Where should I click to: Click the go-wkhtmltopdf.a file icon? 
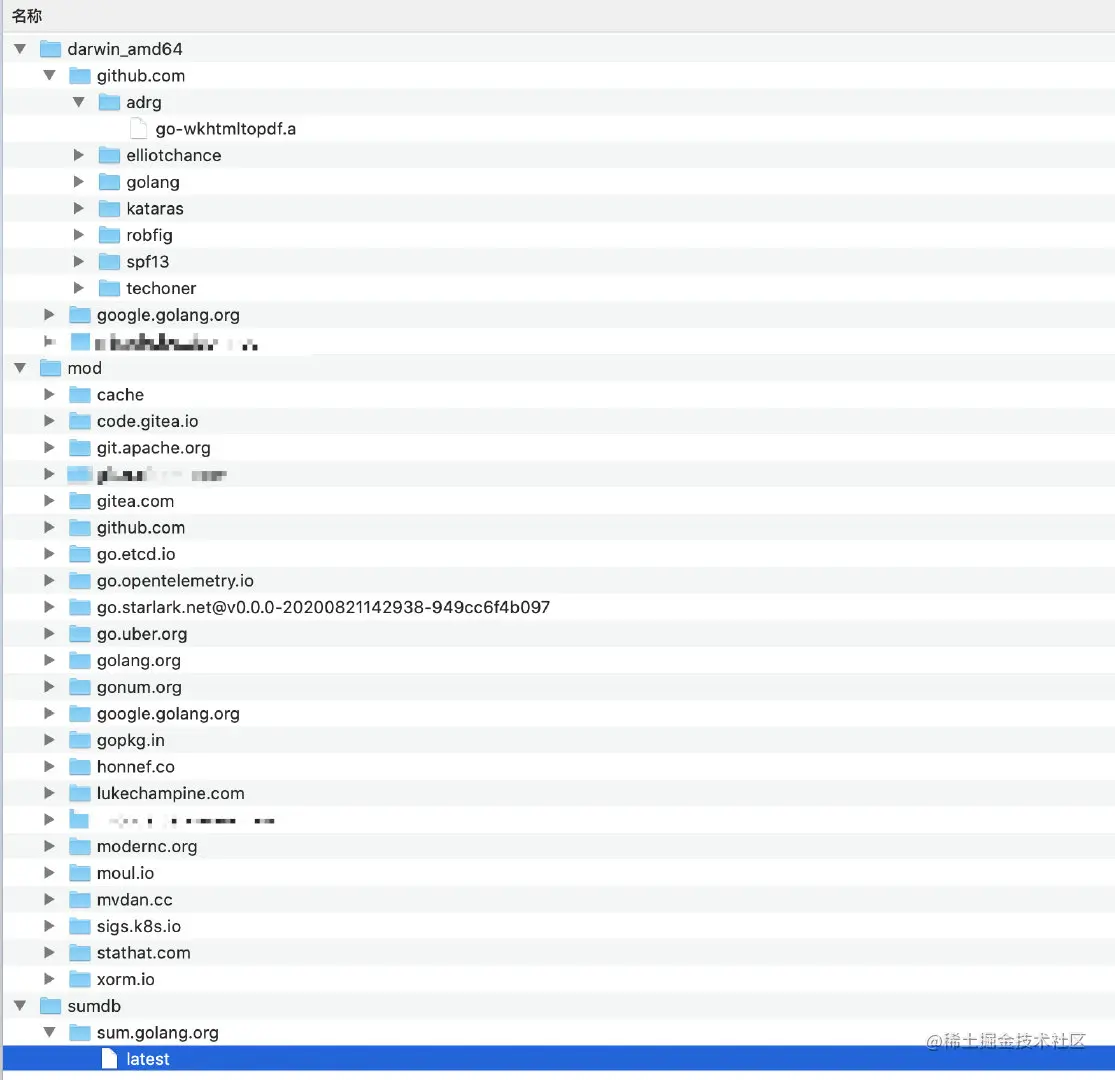click(139, 129)
